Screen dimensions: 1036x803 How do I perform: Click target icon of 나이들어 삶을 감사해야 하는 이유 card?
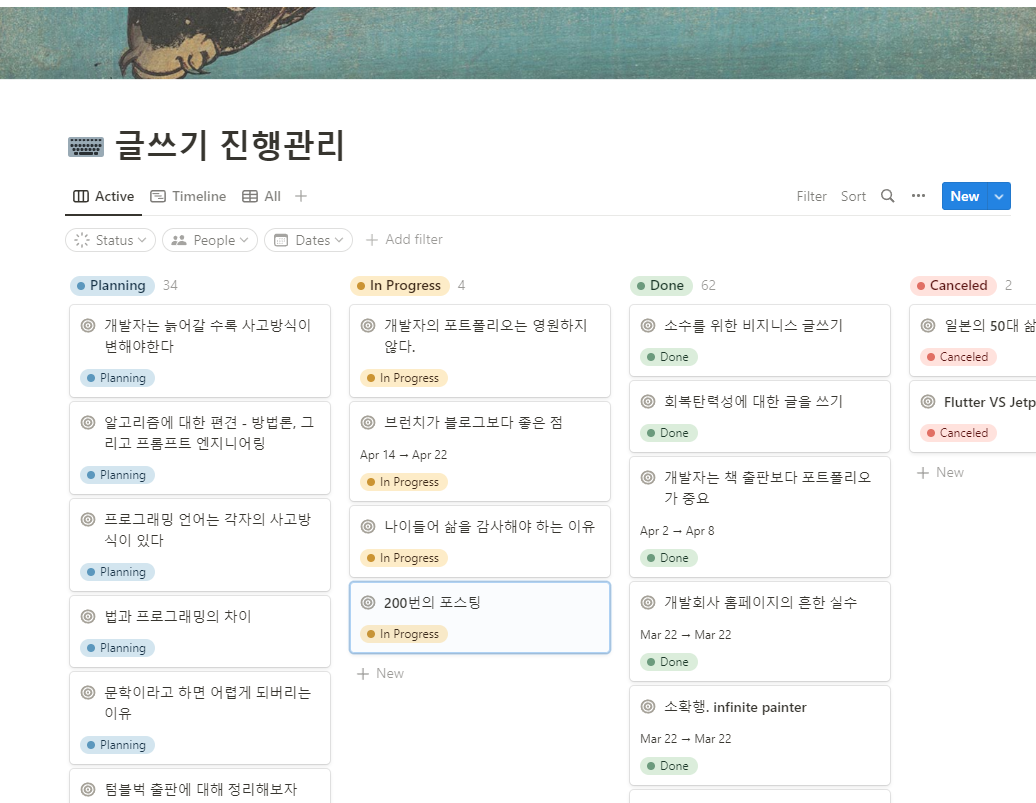pyautogui.click(x=368, y=526)
